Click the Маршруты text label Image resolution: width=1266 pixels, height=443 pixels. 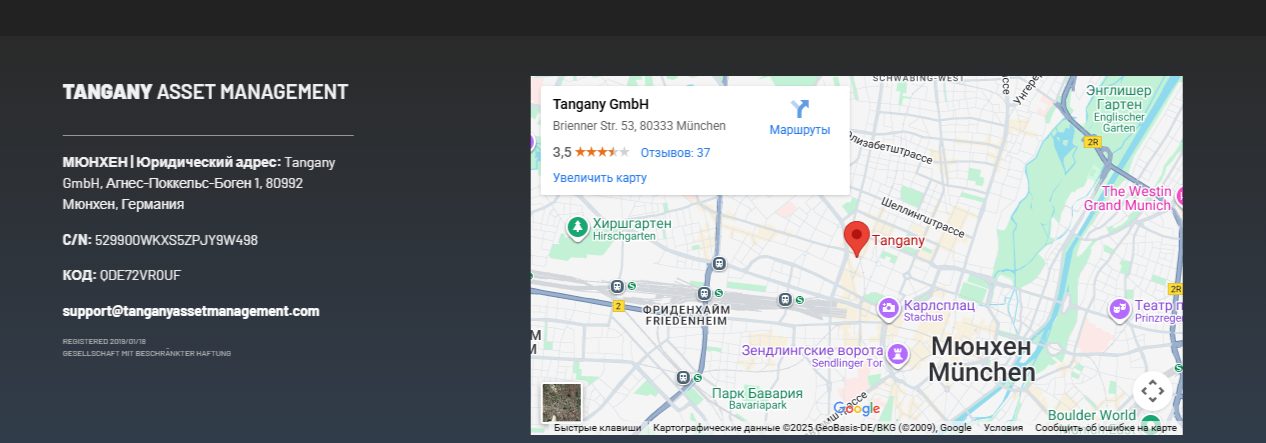pyautogui.click(x=800, y=130)
